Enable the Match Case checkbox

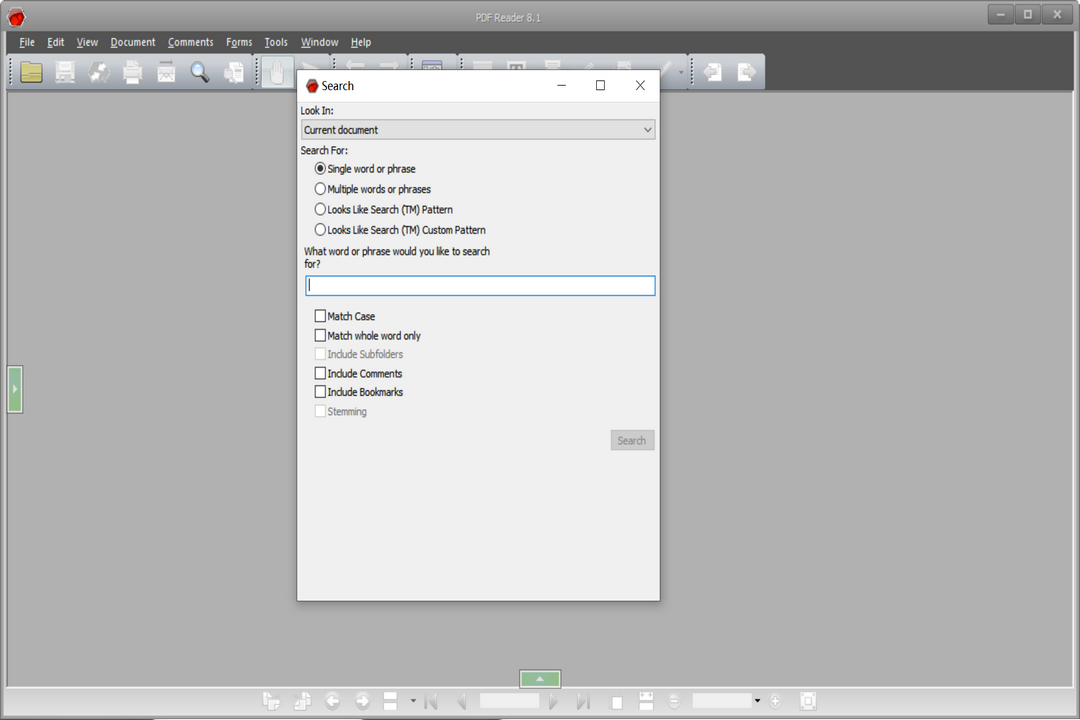321,316
